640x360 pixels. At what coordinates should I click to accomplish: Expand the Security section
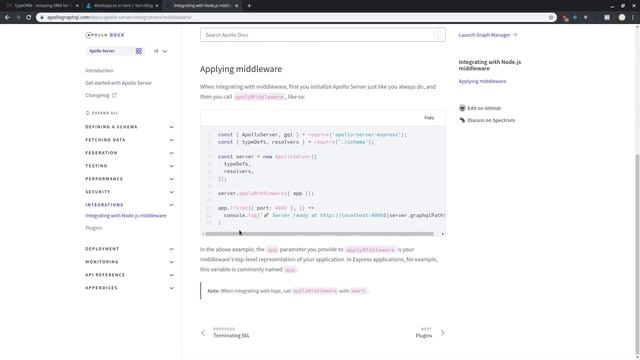pos(129,192)
